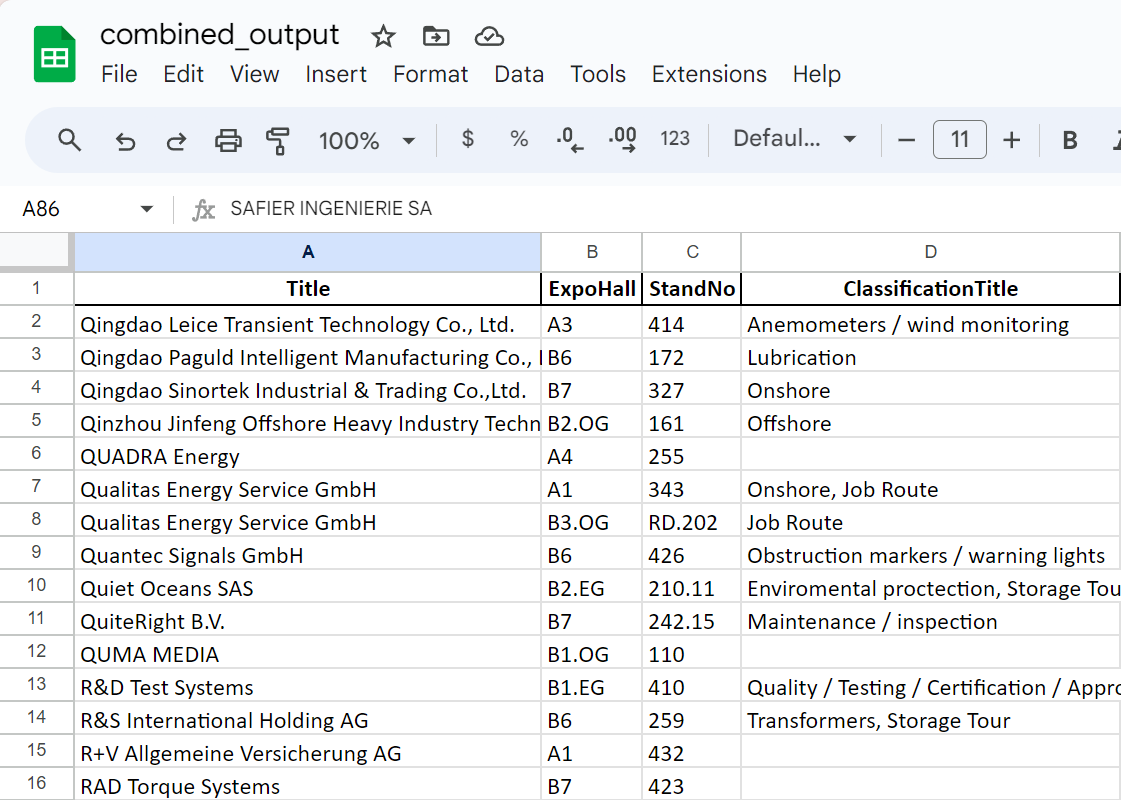Format as percent
Viewport: 1121px width, 800px height.
(519, 139)
